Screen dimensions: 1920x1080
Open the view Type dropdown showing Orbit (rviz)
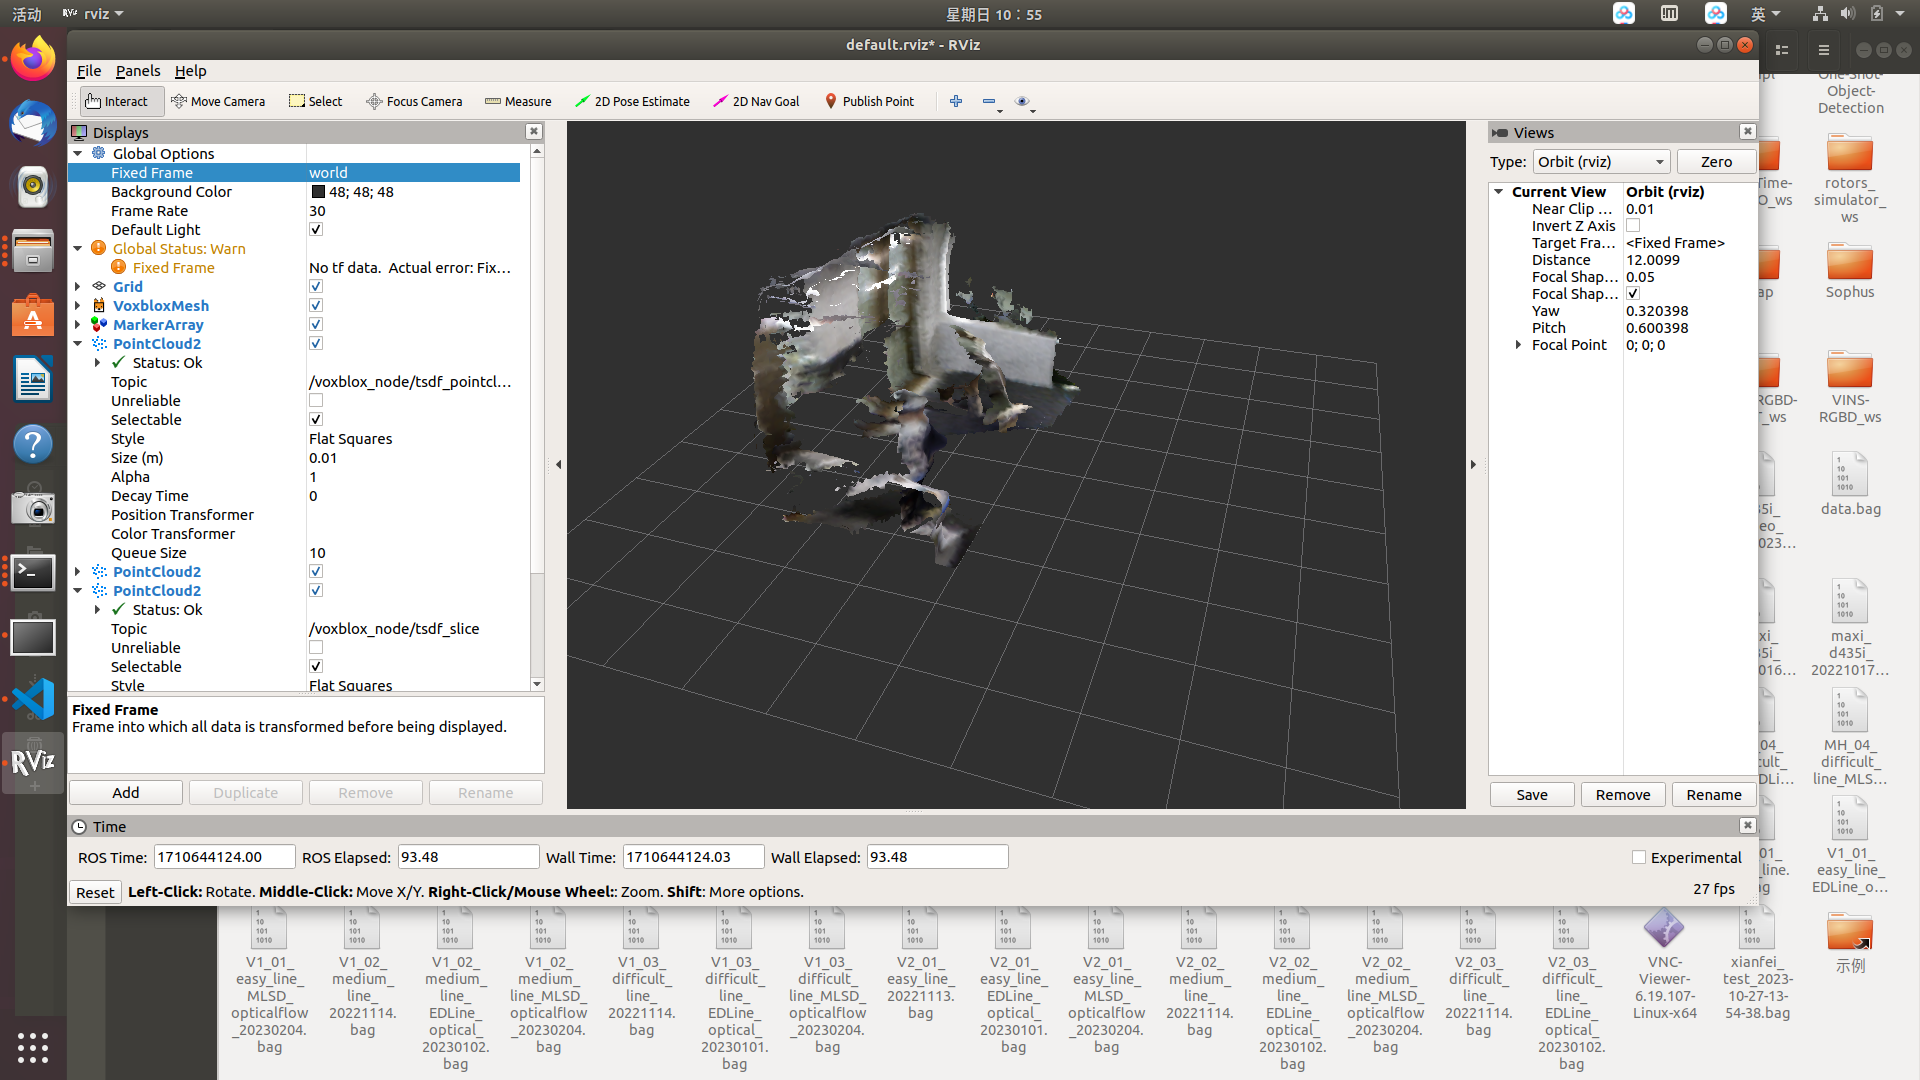click(x=1600, y=161)
